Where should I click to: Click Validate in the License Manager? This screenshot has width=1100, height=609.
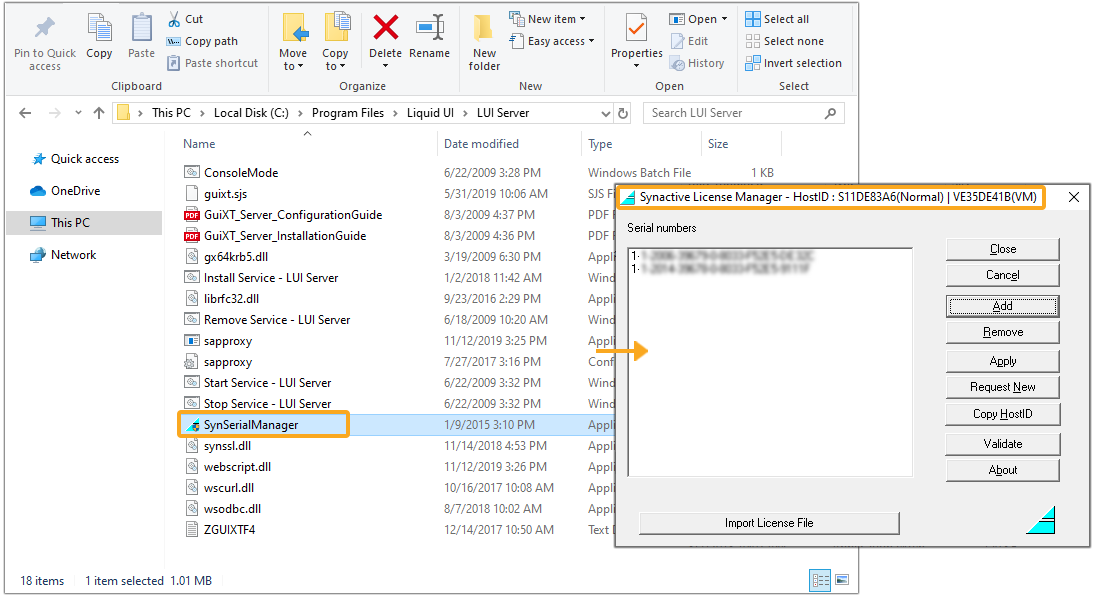pos(1002,443)
